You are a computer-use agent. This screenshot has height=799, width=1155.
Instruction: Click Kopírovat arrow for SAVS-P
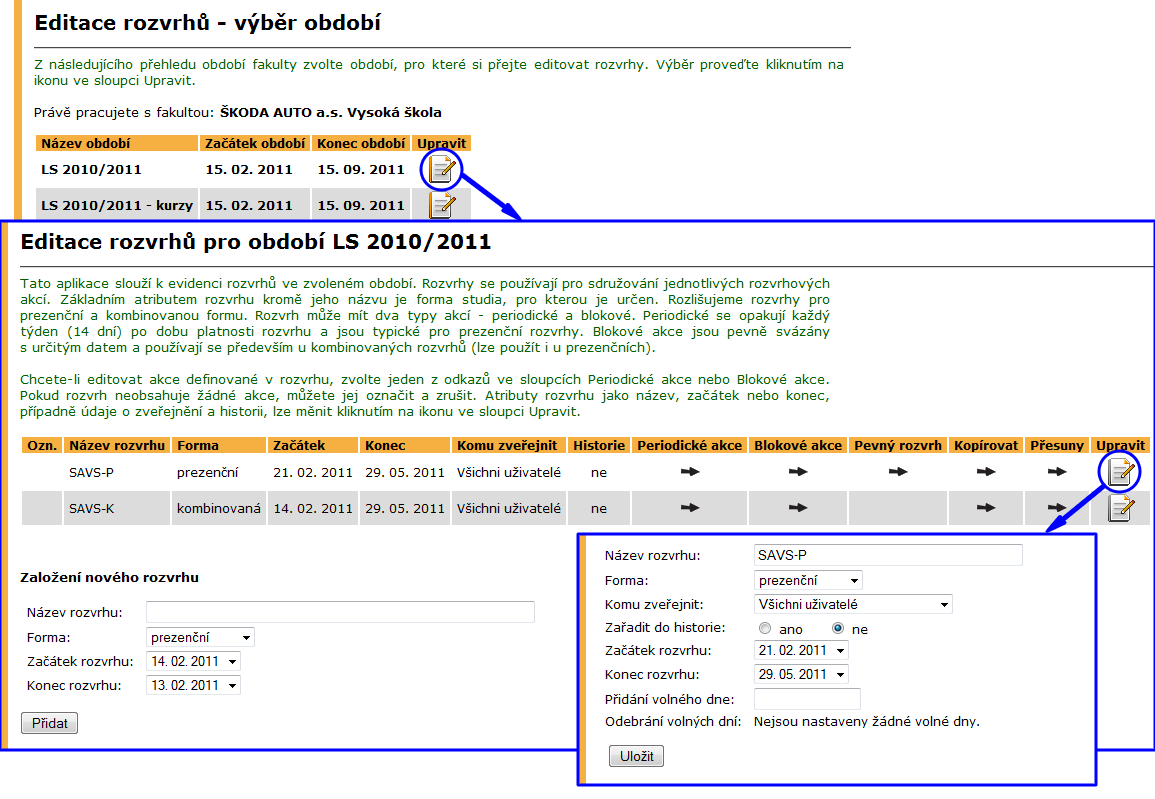986,472
